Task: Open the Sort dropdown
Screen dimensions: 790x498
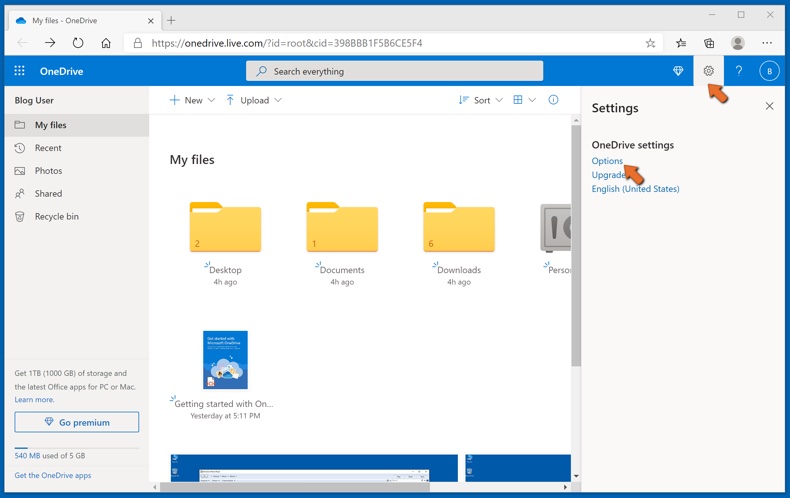Action: pyautogui.click(x=480, y=100)
